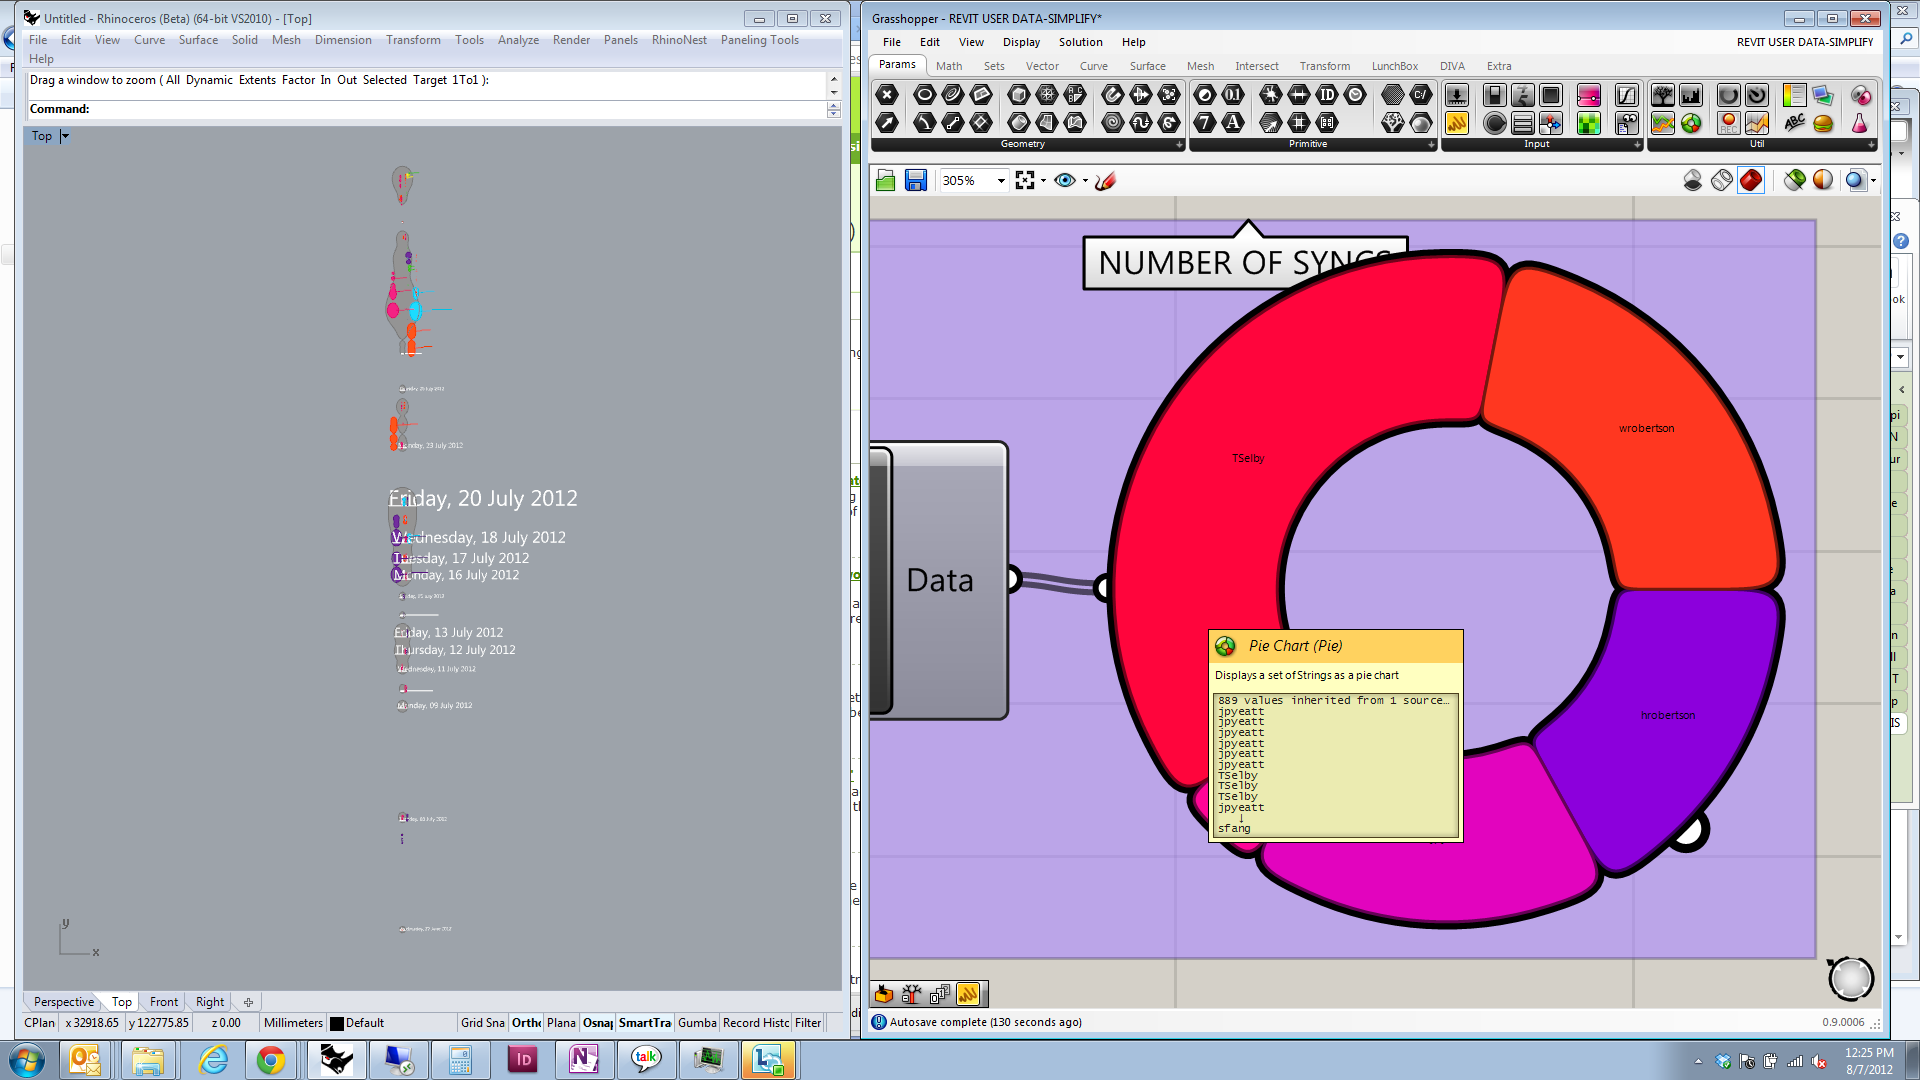Pick the Graph Mapper component icon
1920x1080 pixels.
(1627, 95)
